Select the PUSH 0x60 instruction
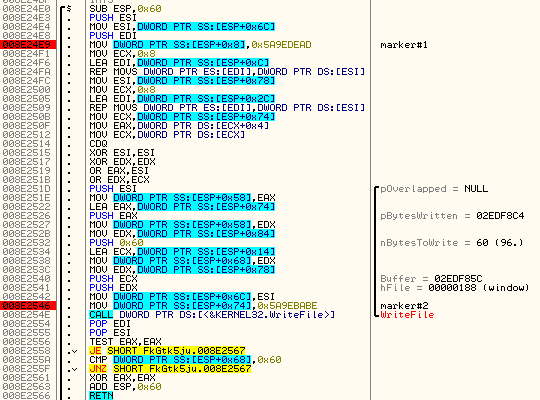 [116, 243]
